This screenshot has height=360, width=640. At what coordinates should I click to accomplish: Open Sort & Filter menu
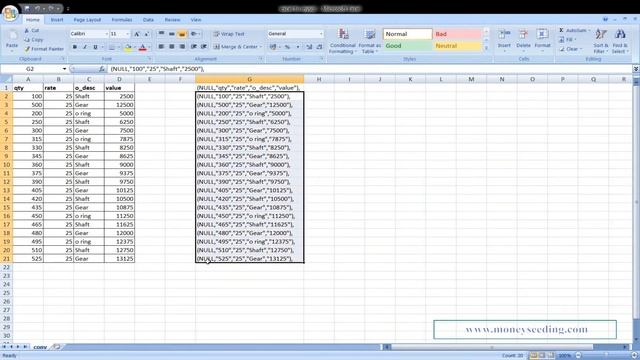tap(601, 41)
